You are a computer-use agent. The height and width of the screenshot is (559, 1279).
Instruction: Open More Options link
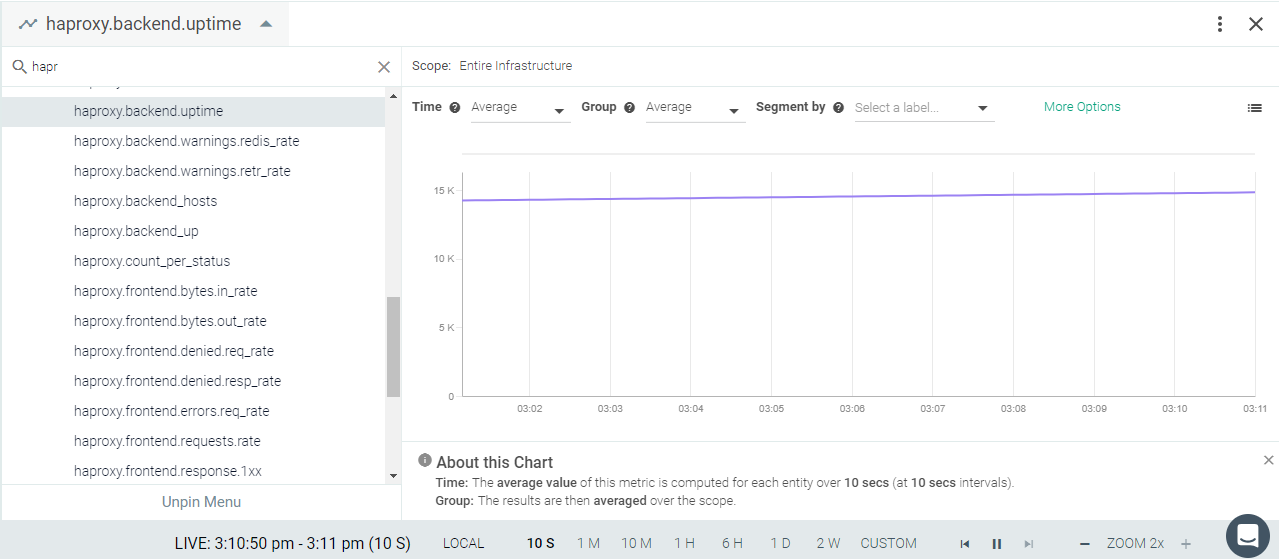click(x=1082, y=107)
